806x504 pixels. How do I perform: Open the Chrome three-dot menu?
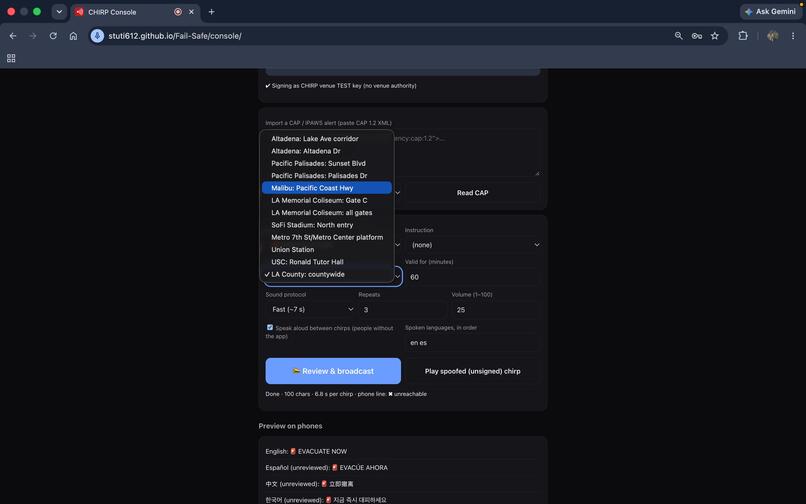coord(793,35)
